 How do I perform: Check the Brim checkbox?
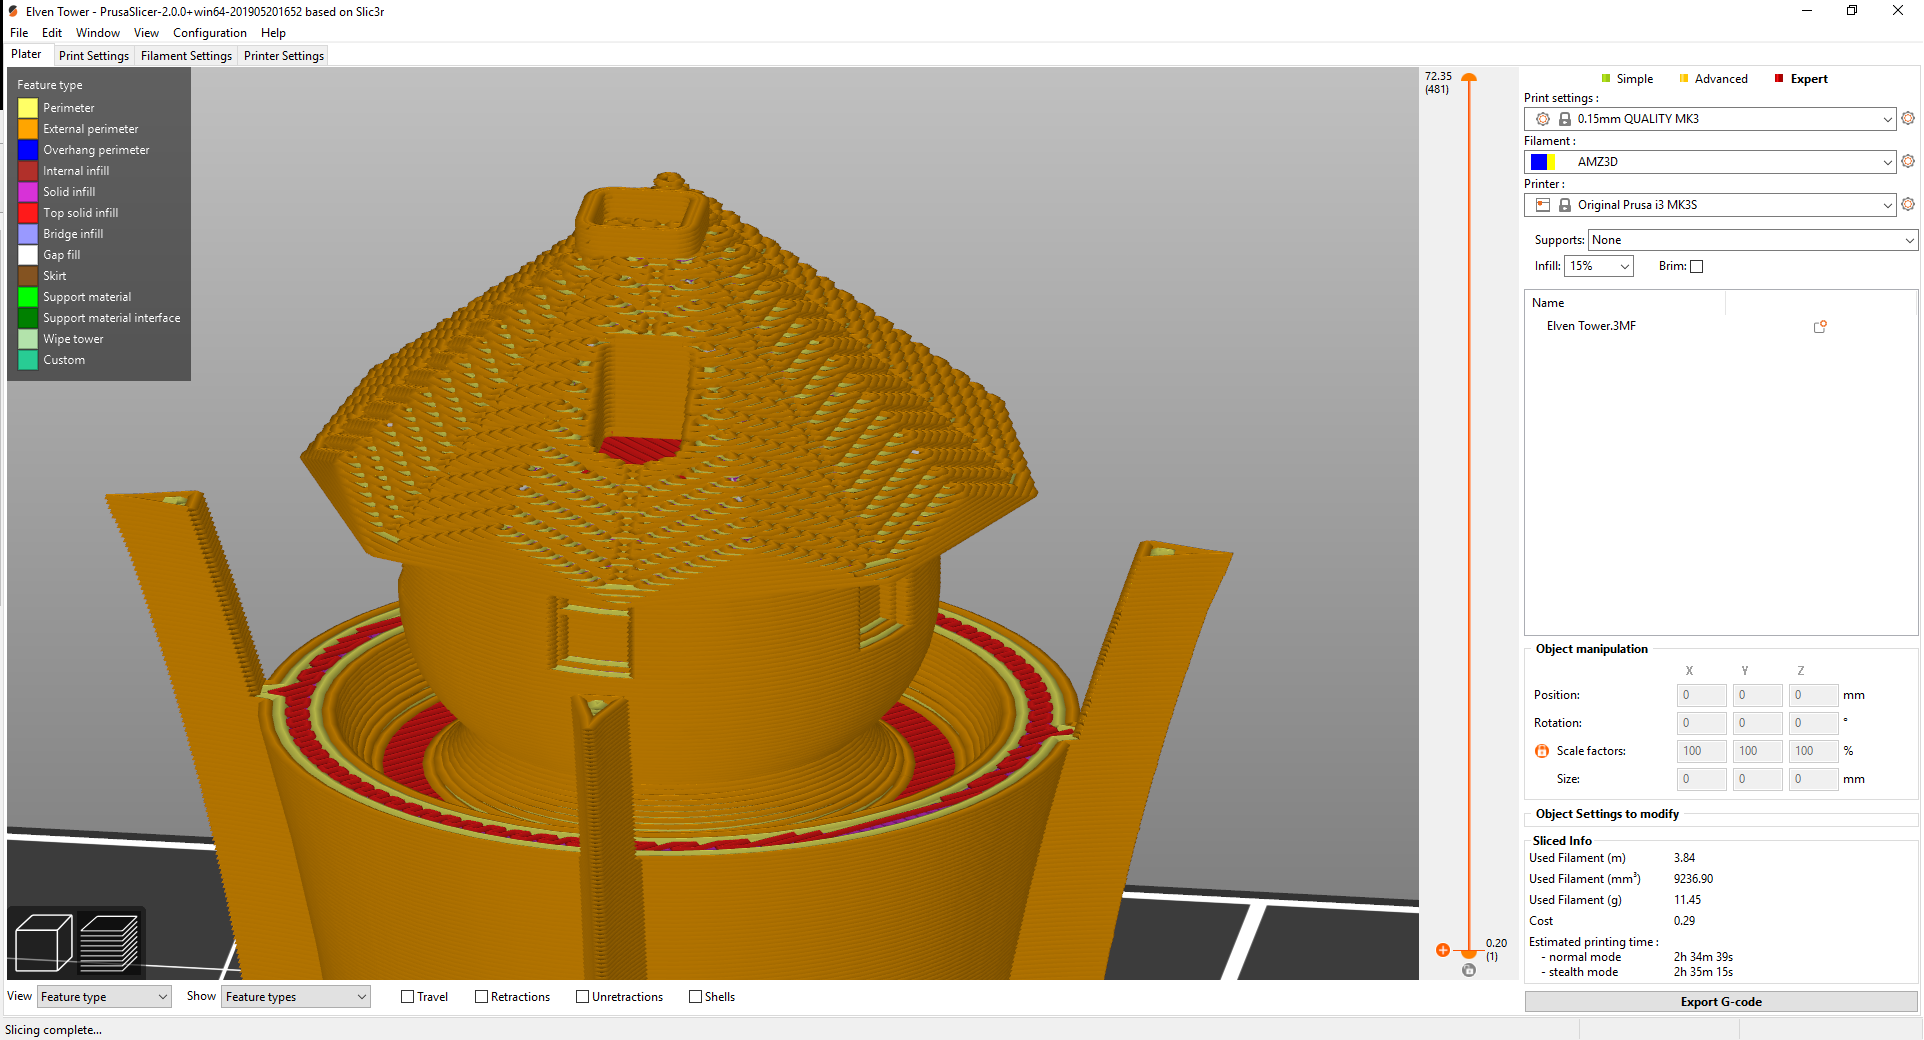click(1696, 267)
